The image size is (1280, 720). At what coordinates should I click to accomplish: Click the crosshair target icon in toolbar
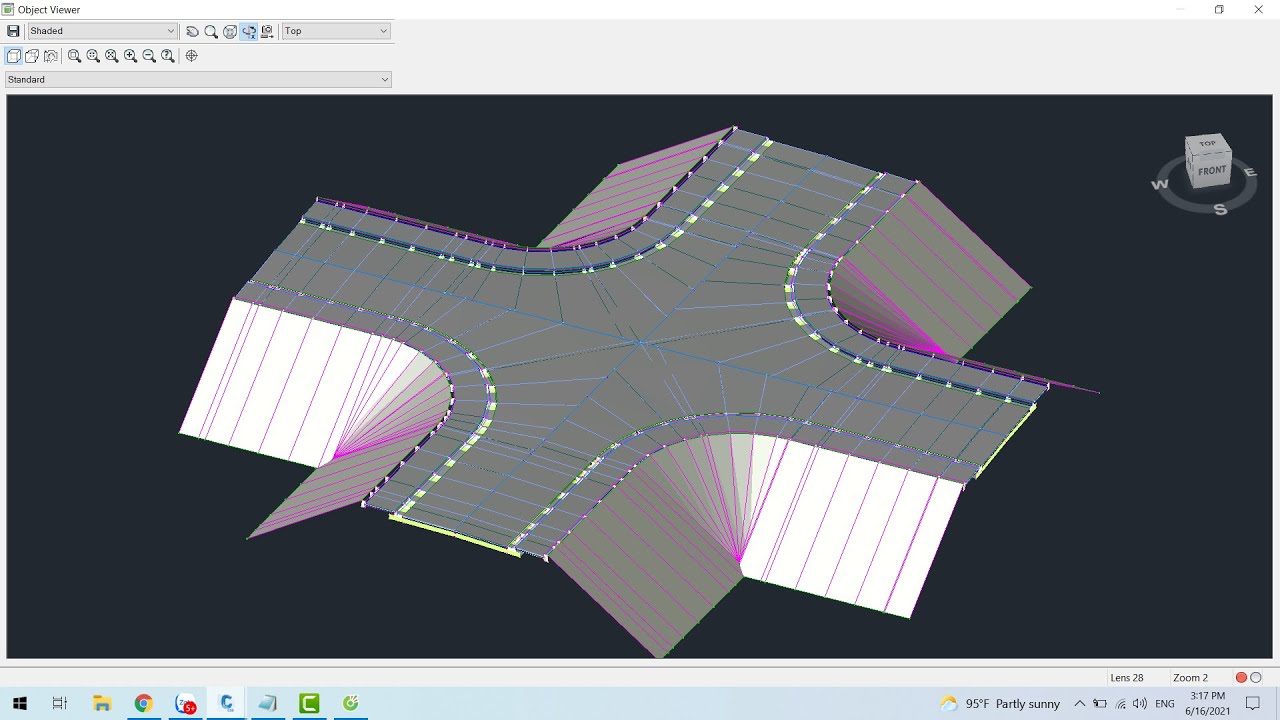point(191,56)
